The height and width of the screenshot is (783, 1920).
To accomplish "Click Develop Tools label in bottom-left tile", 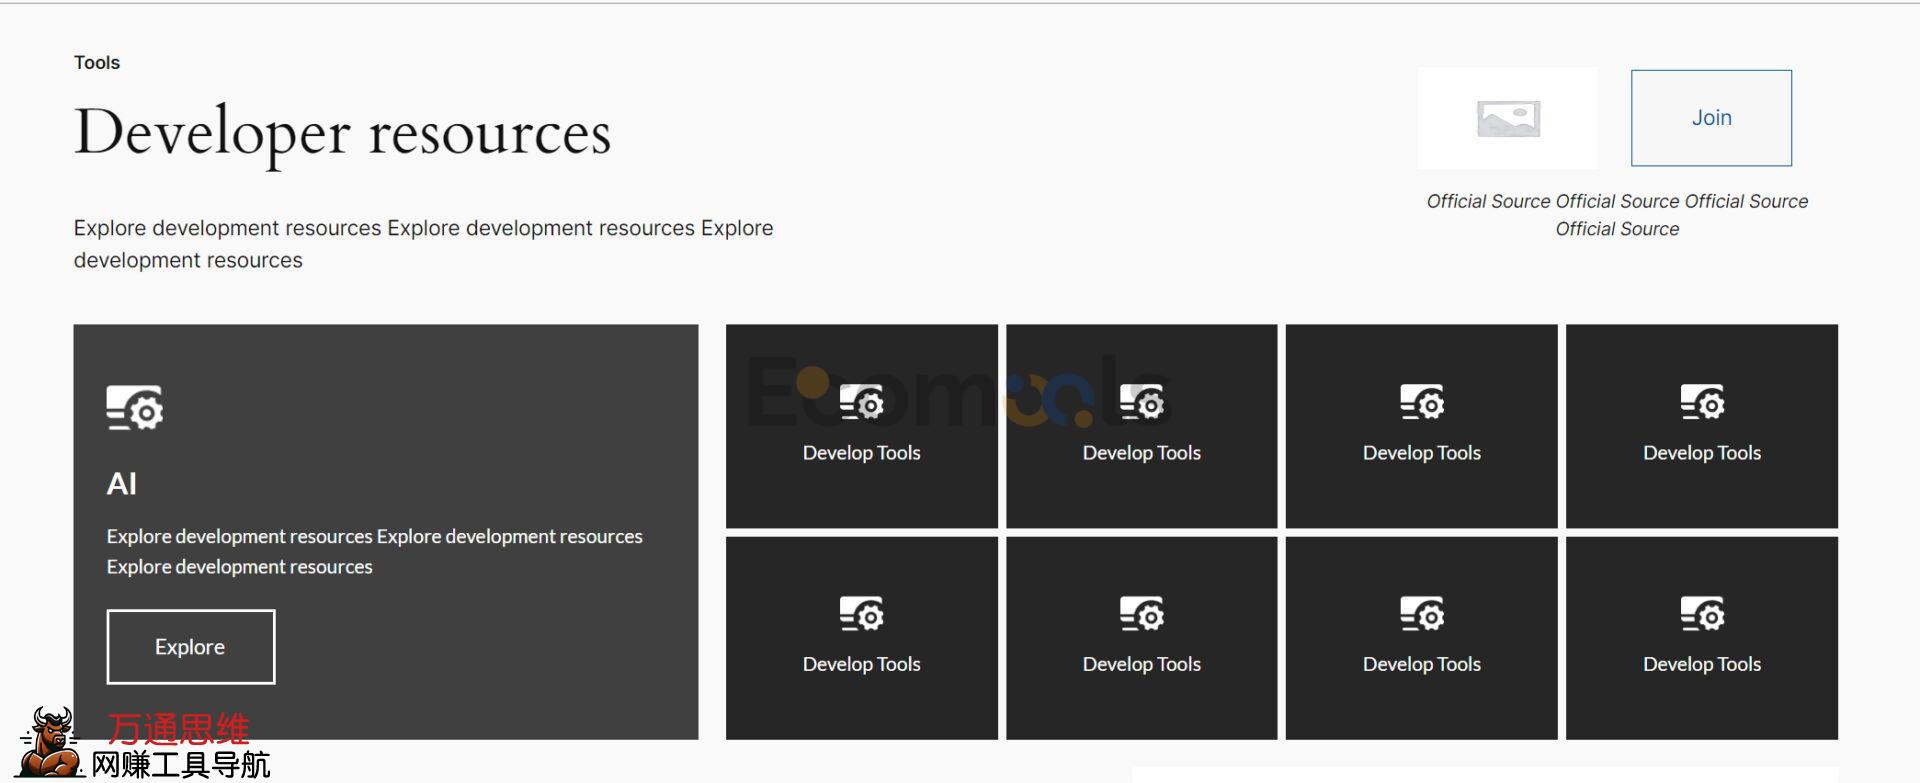I will click(861, 664).
